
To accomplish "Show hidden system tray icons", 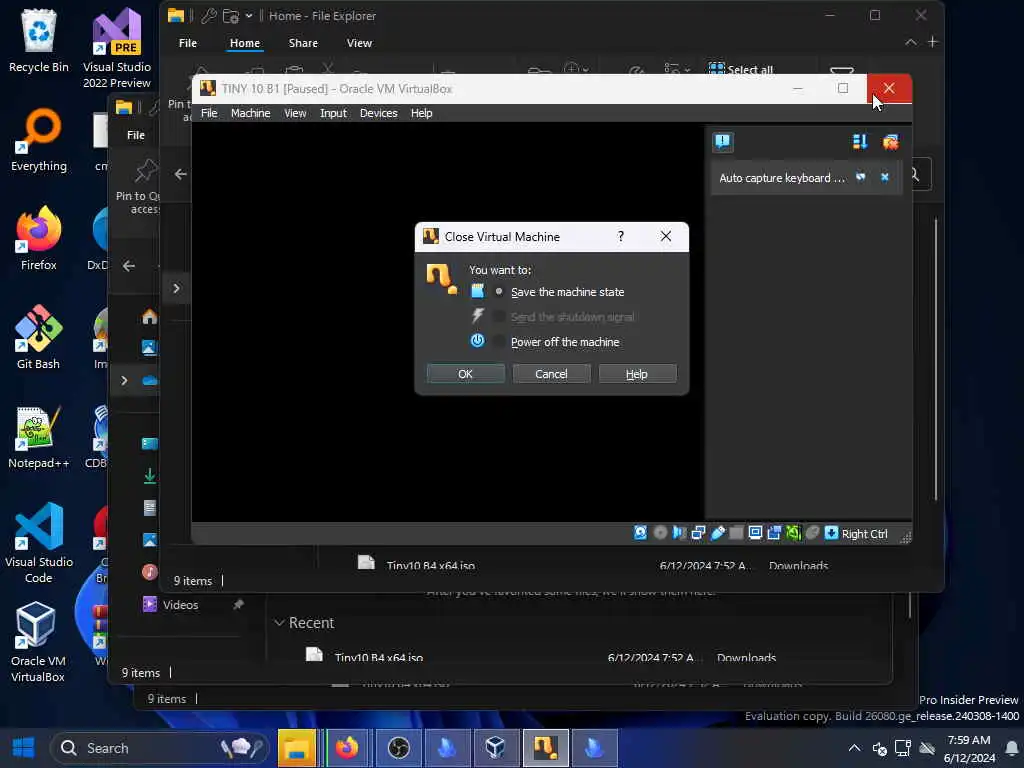I will pos(854,748).
